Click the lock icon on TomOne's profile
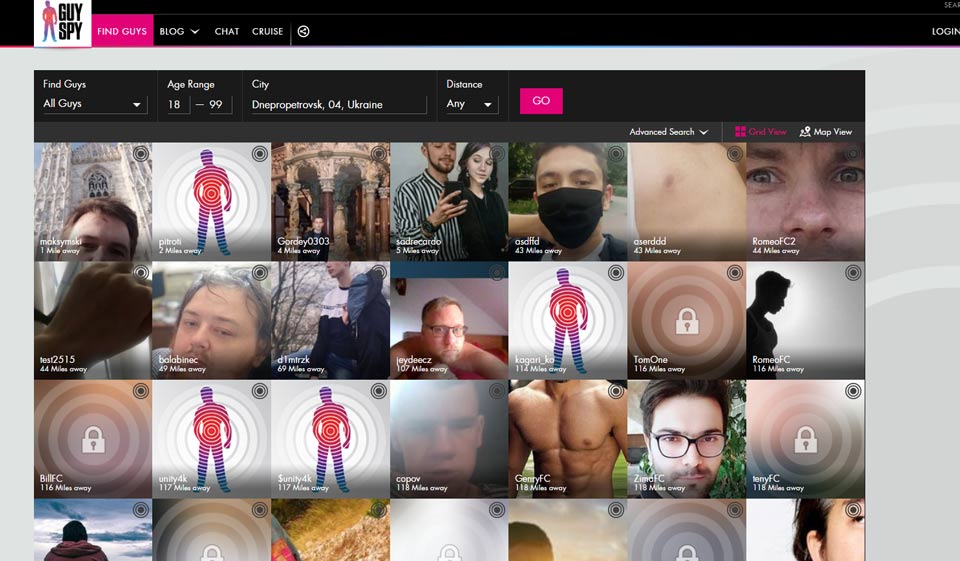Screen dimensions: 960x561 coord(686,320)
